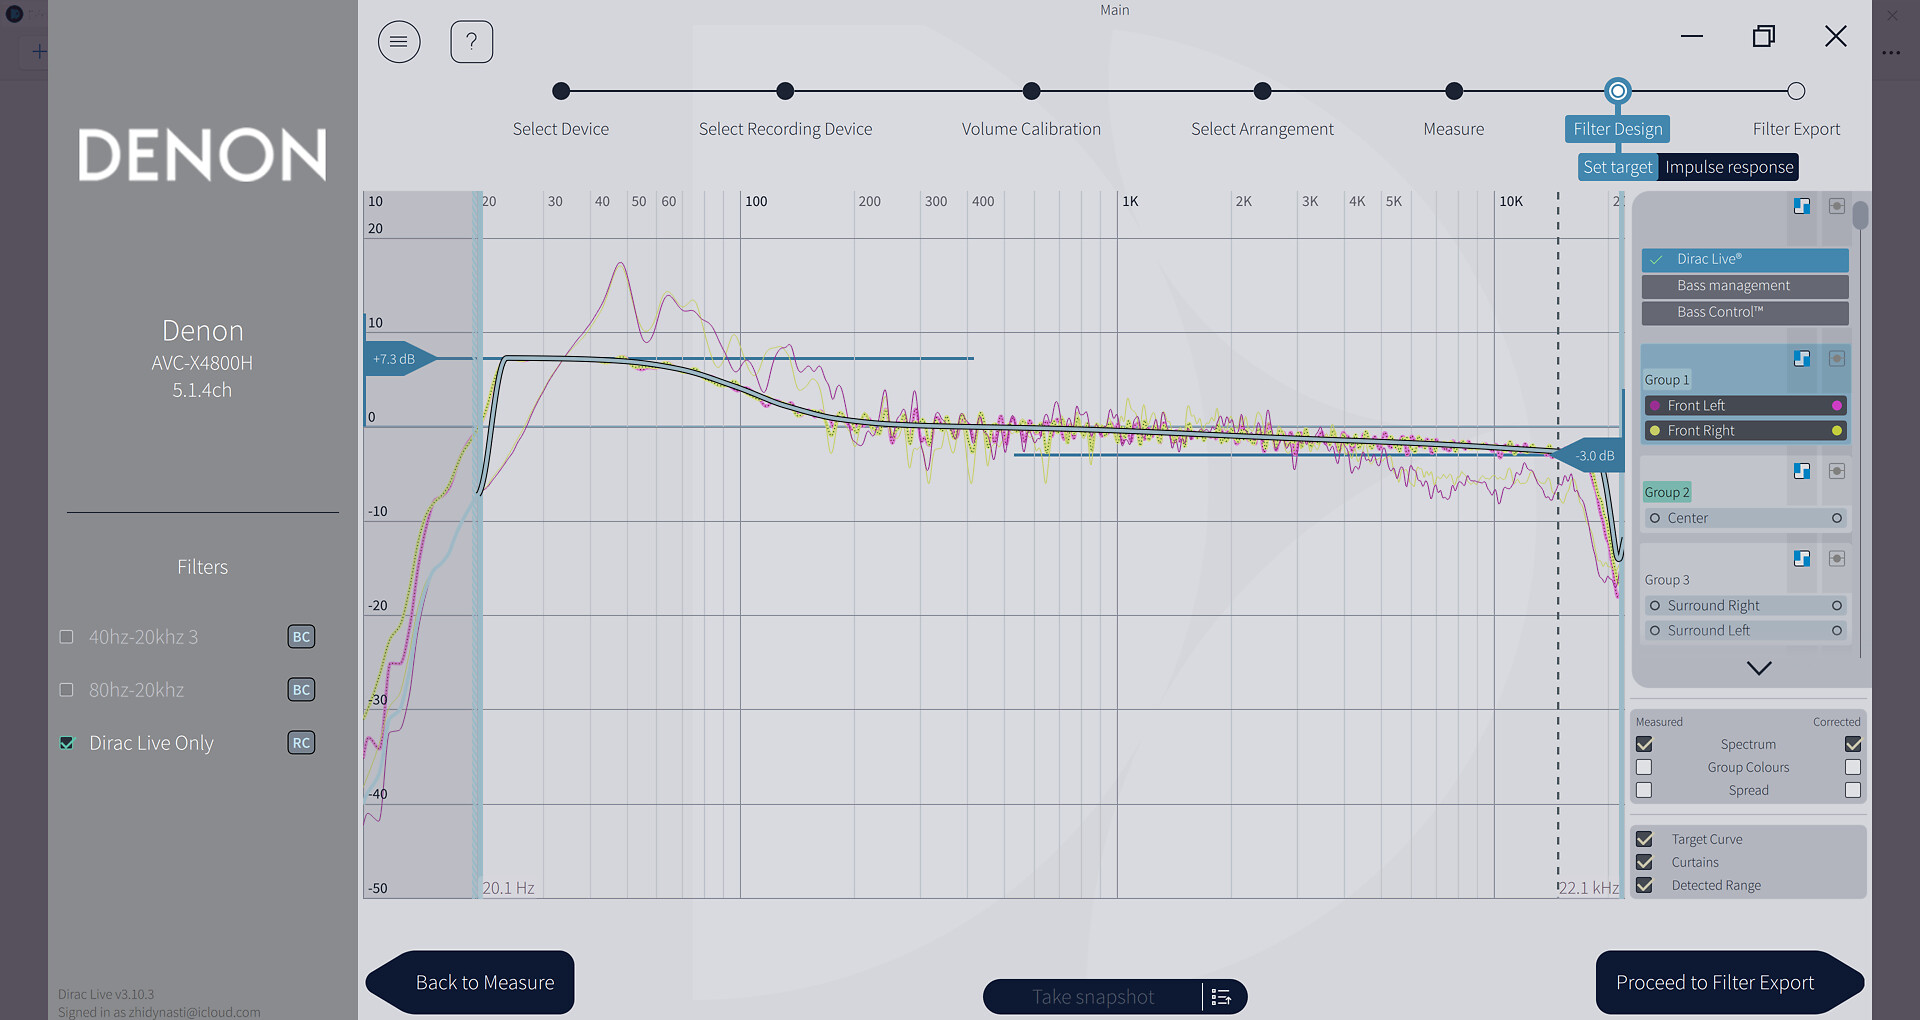Click Group 3 grey link icon
Screen dimensions: 1920x1020
pos(1837,559)
